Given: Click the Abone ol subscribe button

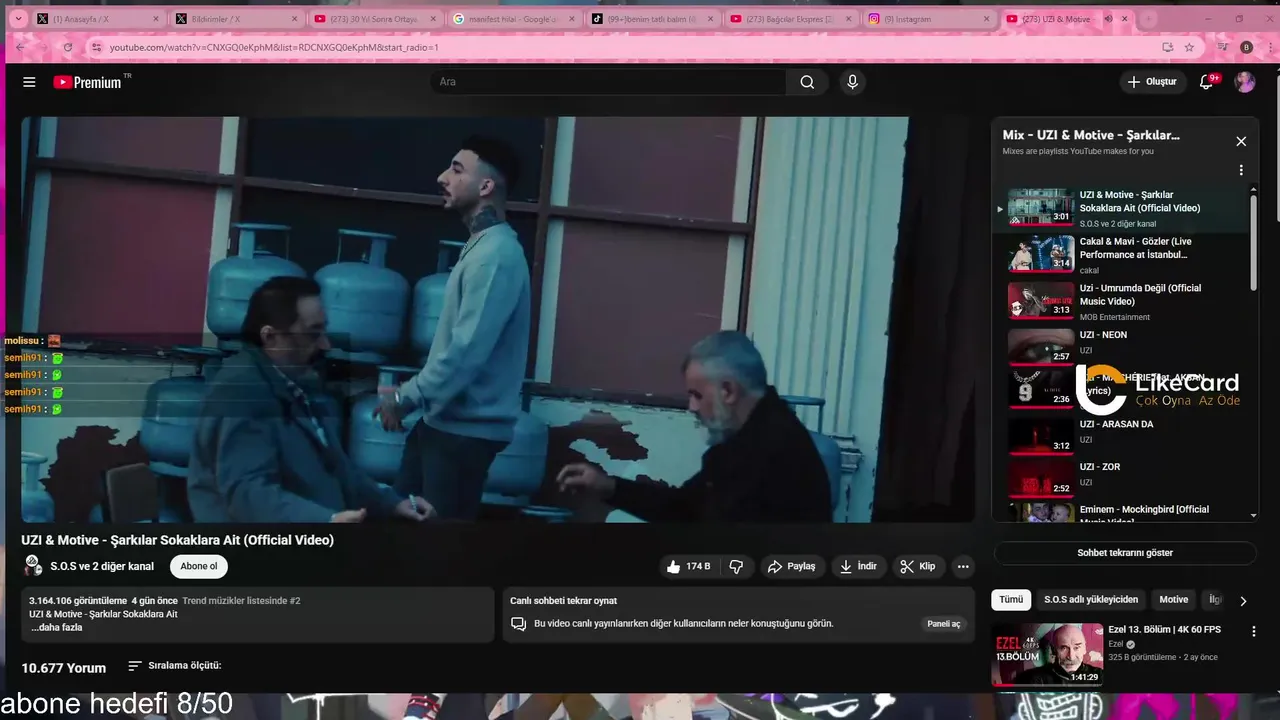Looking at the screenshot, I should [x=199, y=566].
